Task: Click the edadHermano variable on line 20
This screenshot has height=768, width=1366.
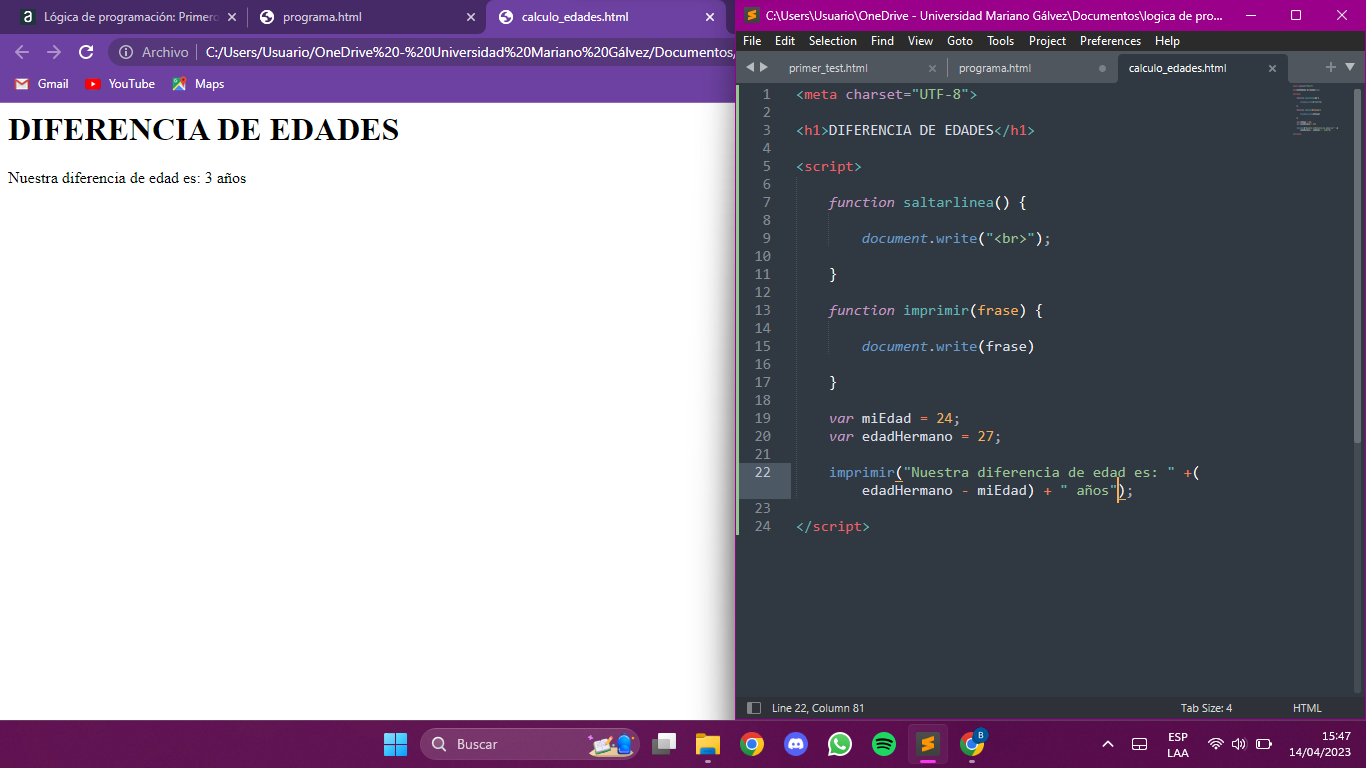Action: click(x=907, y=436)
